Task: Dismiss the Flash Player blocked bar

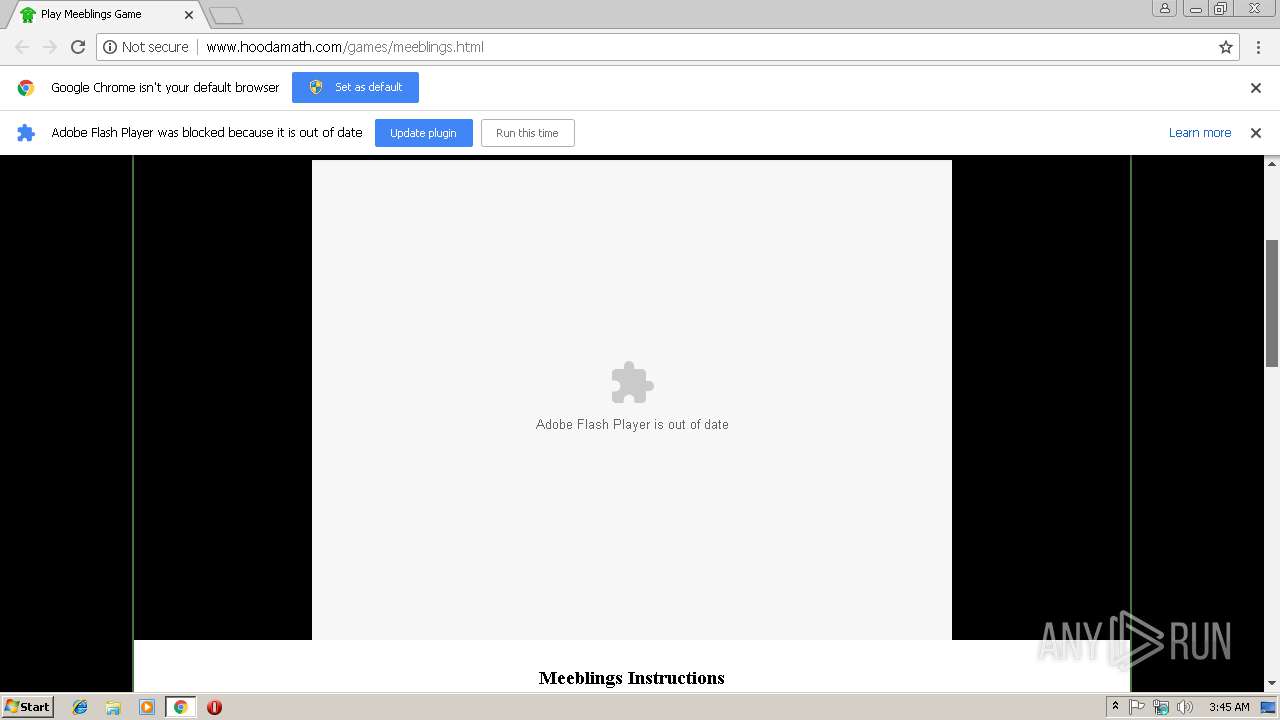Action: [x=1256, y=133]
